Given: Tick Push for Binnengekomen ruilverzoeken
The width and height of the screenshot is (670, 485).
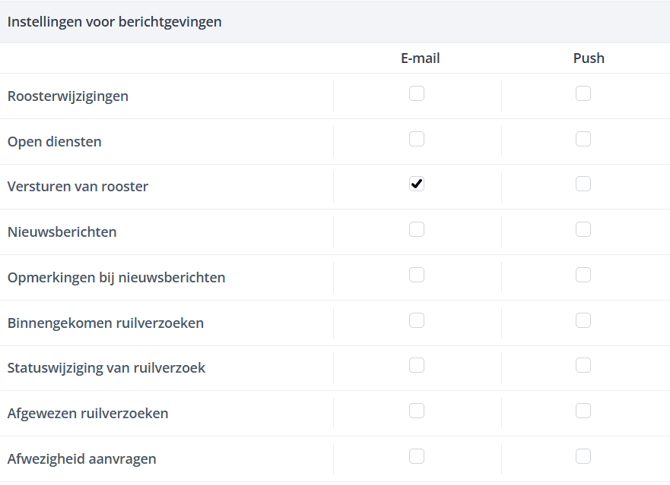Looking at the screenshot, I should [x=583, y=321].
